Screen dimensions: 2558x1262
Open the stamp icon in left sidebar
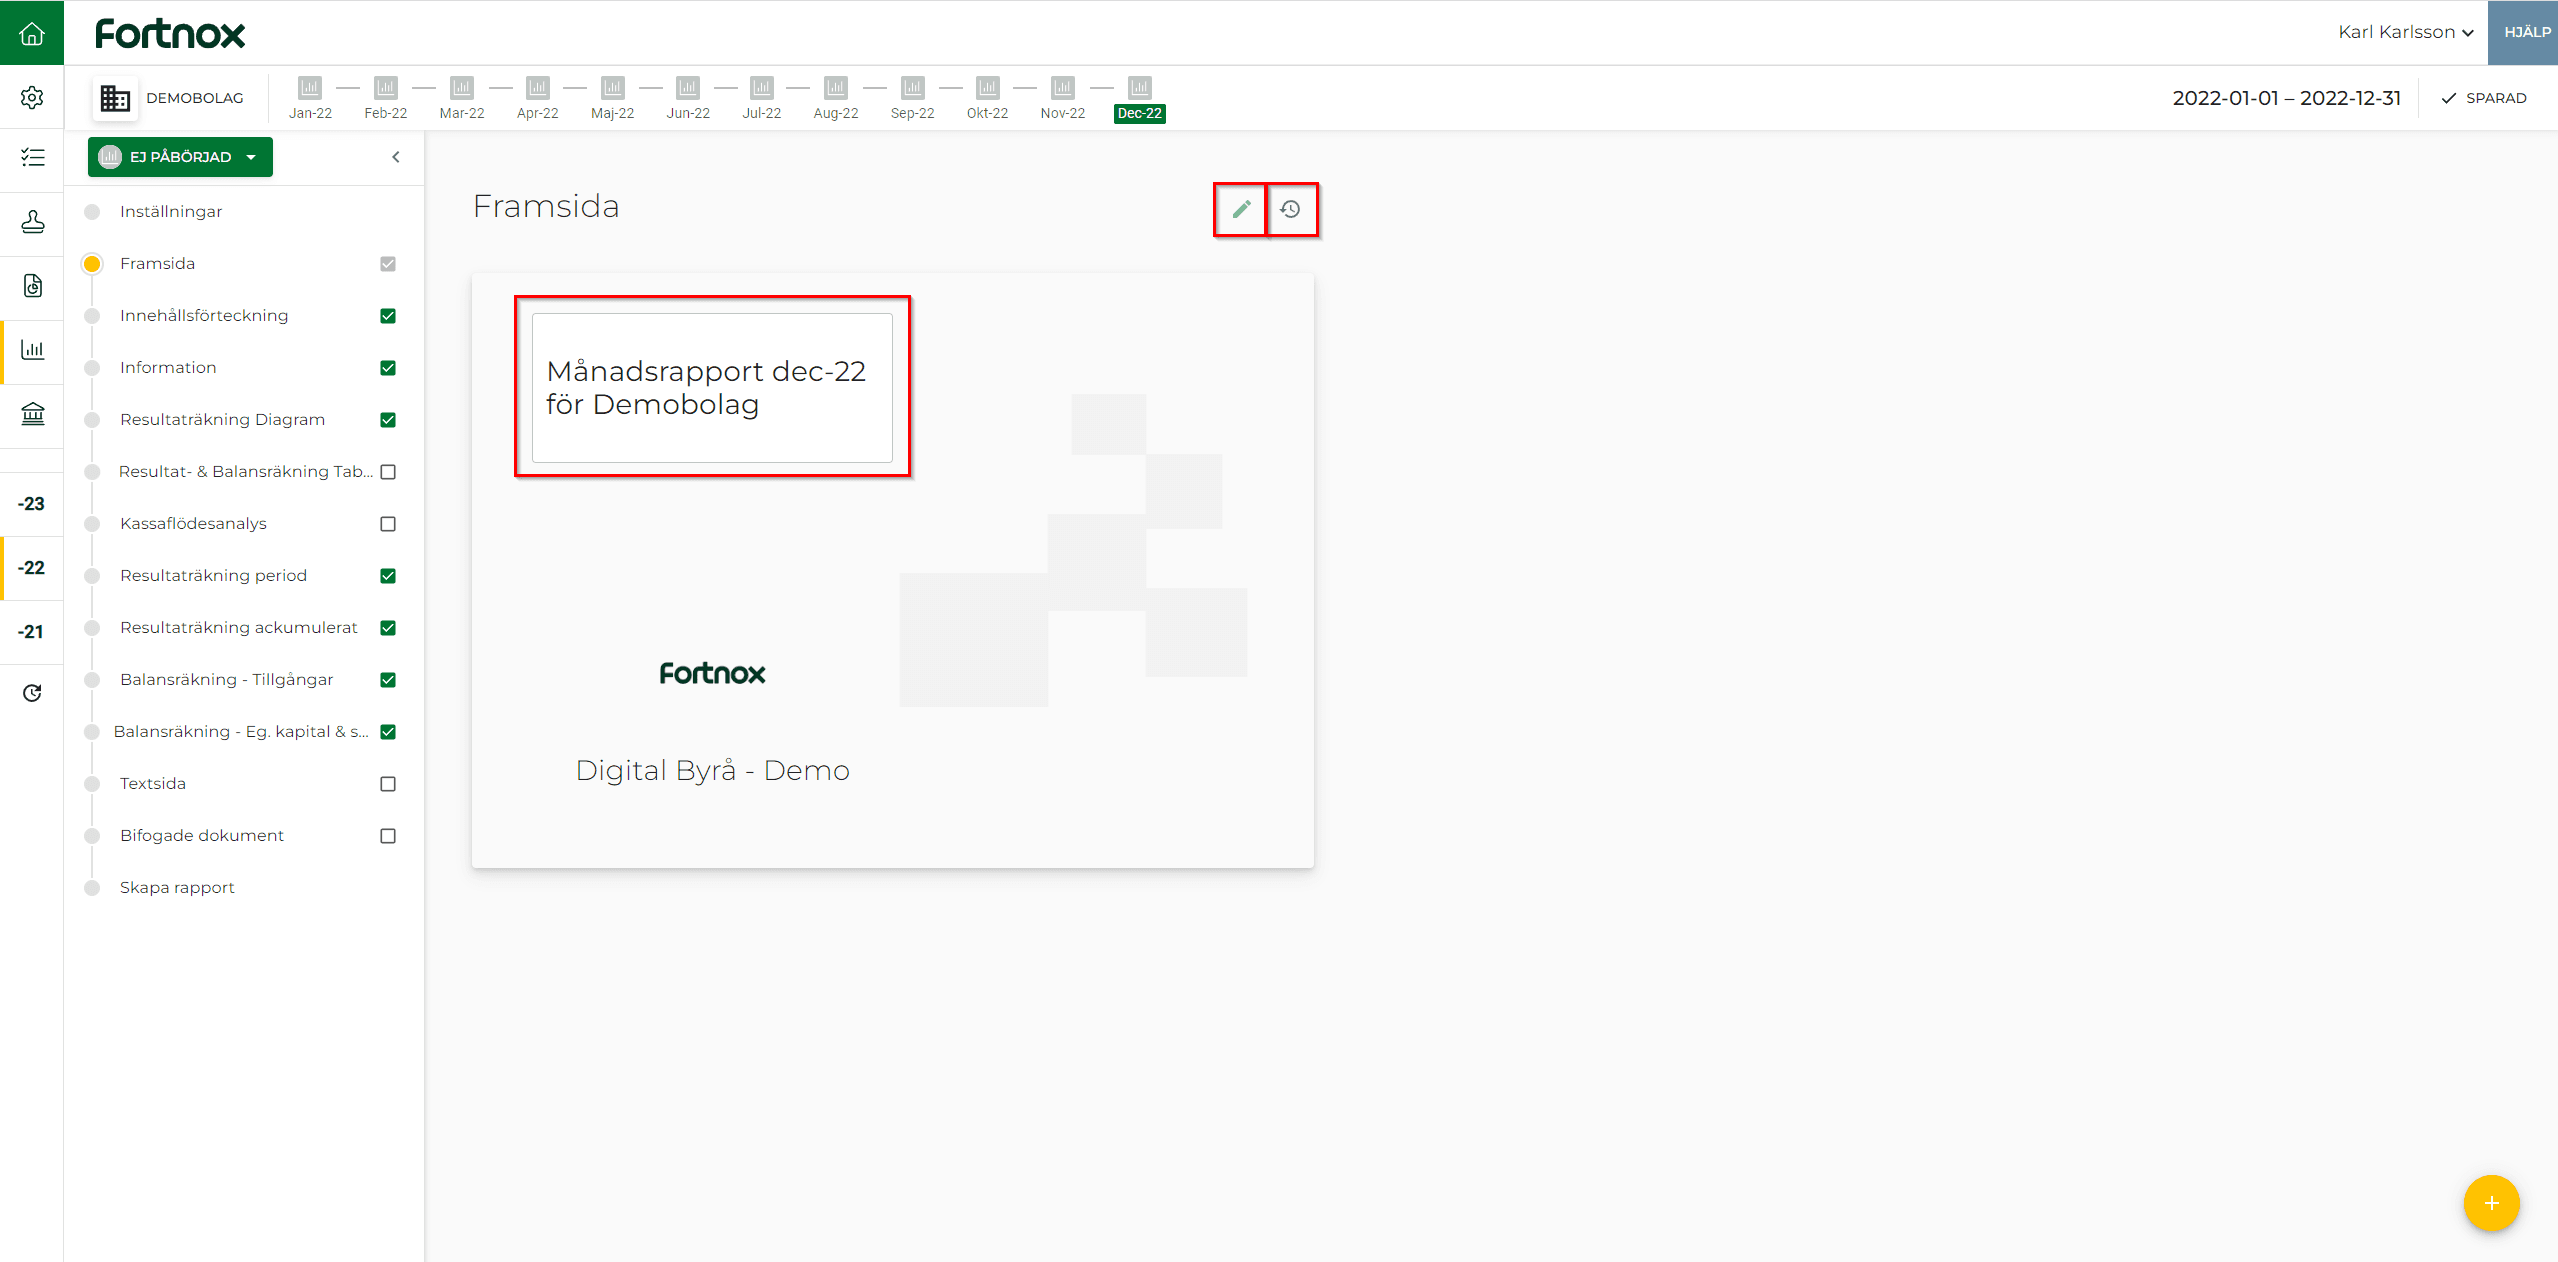coord(32,221)
